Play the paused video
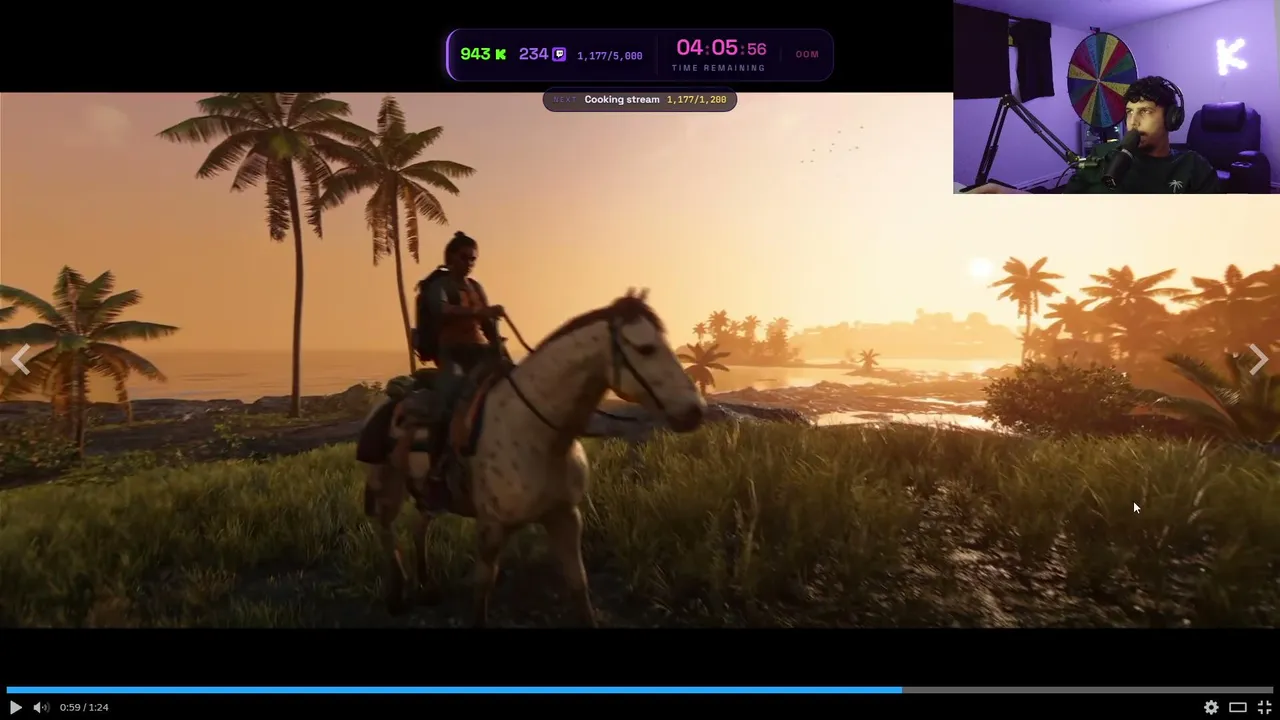The image size is (1280, 720). (x=15, y=707)
